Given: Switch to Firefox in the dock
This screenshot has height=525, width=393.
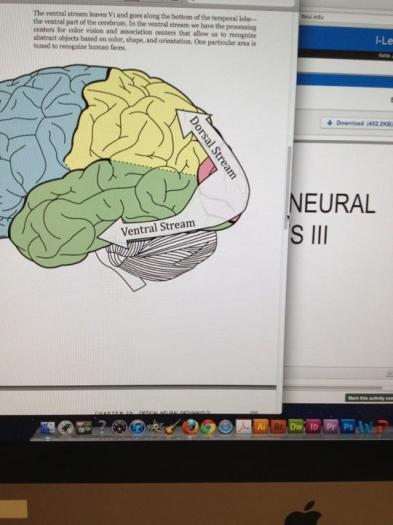Looking at the screenshot, I should tap(190, 427).
